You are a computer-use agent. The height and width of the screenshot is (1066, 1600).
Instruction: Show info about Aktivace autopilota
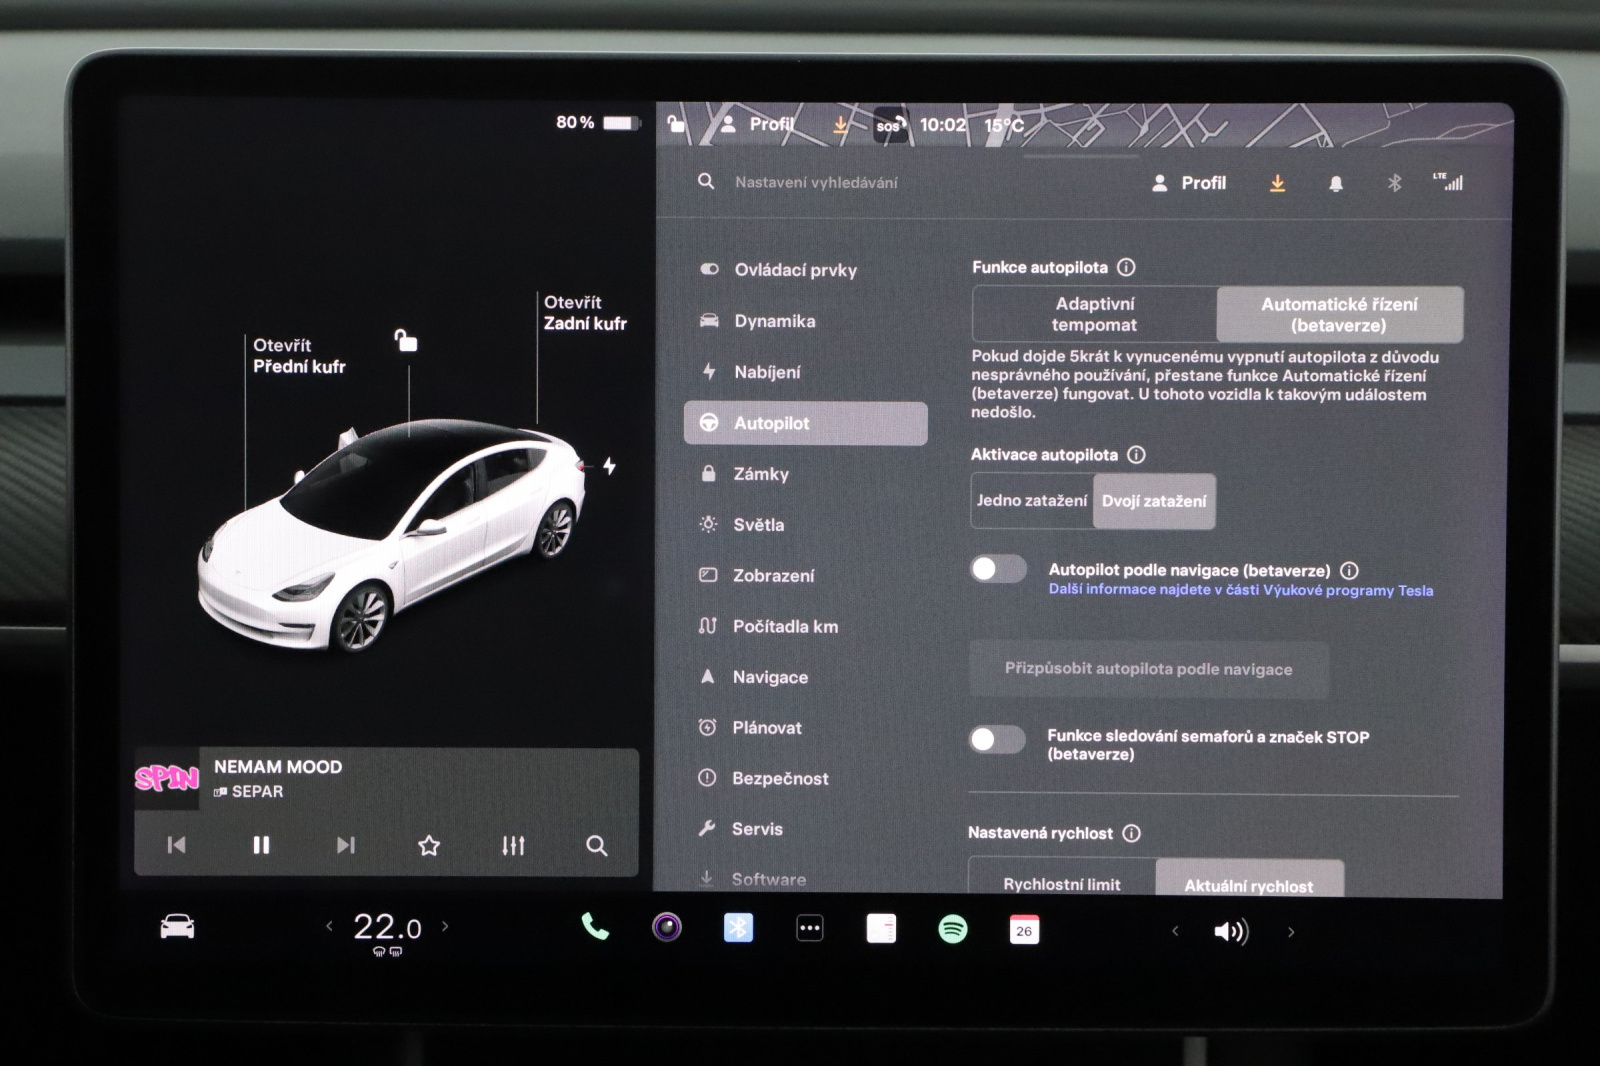1136,454
